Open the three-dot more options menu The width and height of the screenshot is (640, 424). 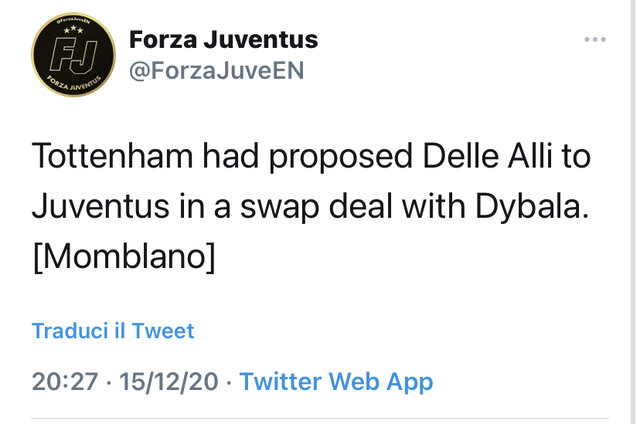point(595,40)
